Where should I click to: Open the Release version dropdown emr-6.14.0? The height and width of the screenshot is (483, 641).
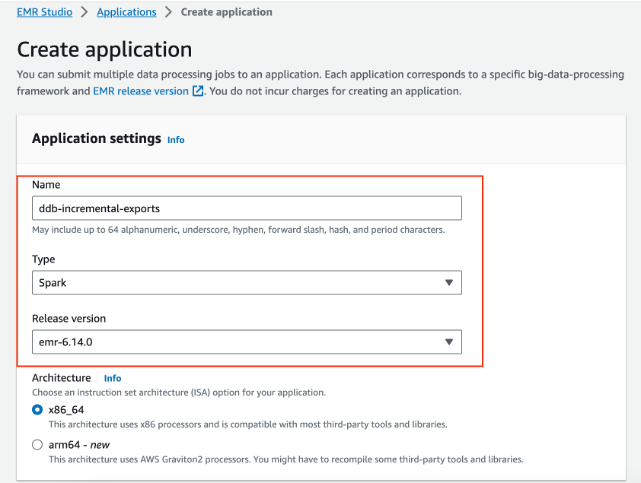[x=247, y=342]
